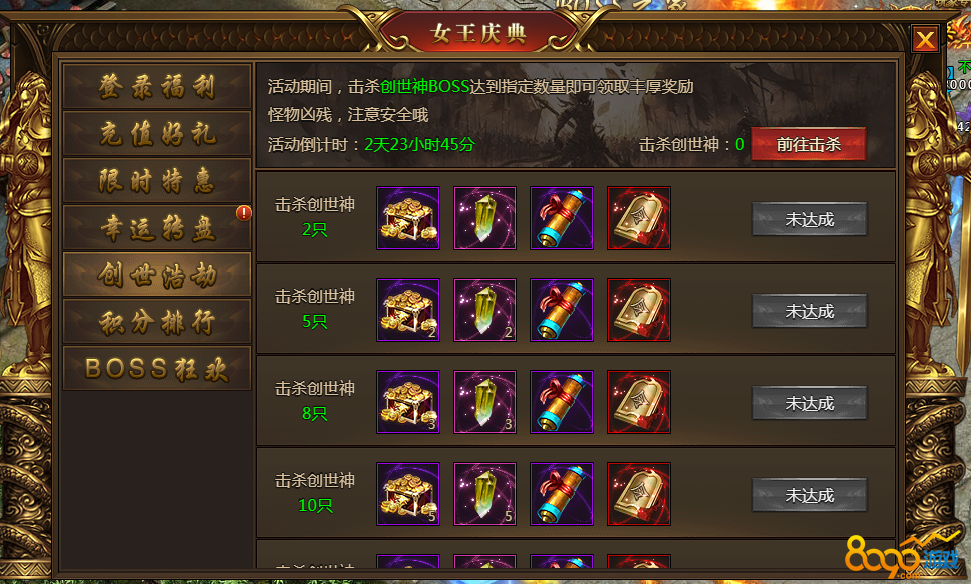This screenshot has width=971, height=584.
Task: Open 限时特惠 section
Action: 157,180
